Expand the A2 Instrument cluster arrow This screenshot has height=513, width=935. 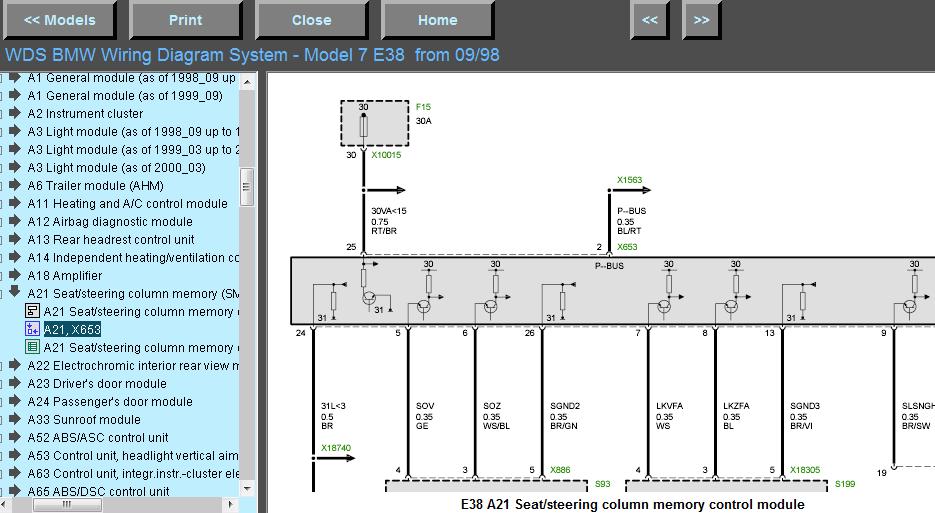coord(15,113)
